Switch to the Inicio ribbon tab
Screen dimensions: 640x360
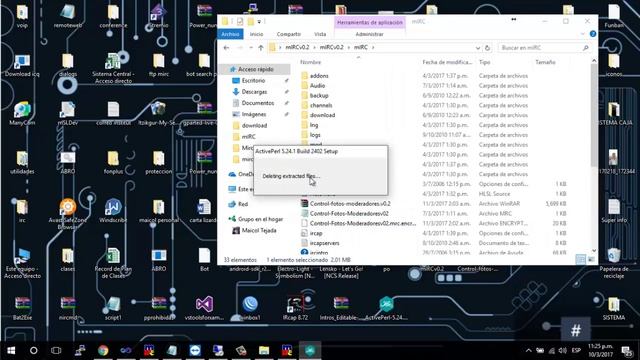click(256, 34)
